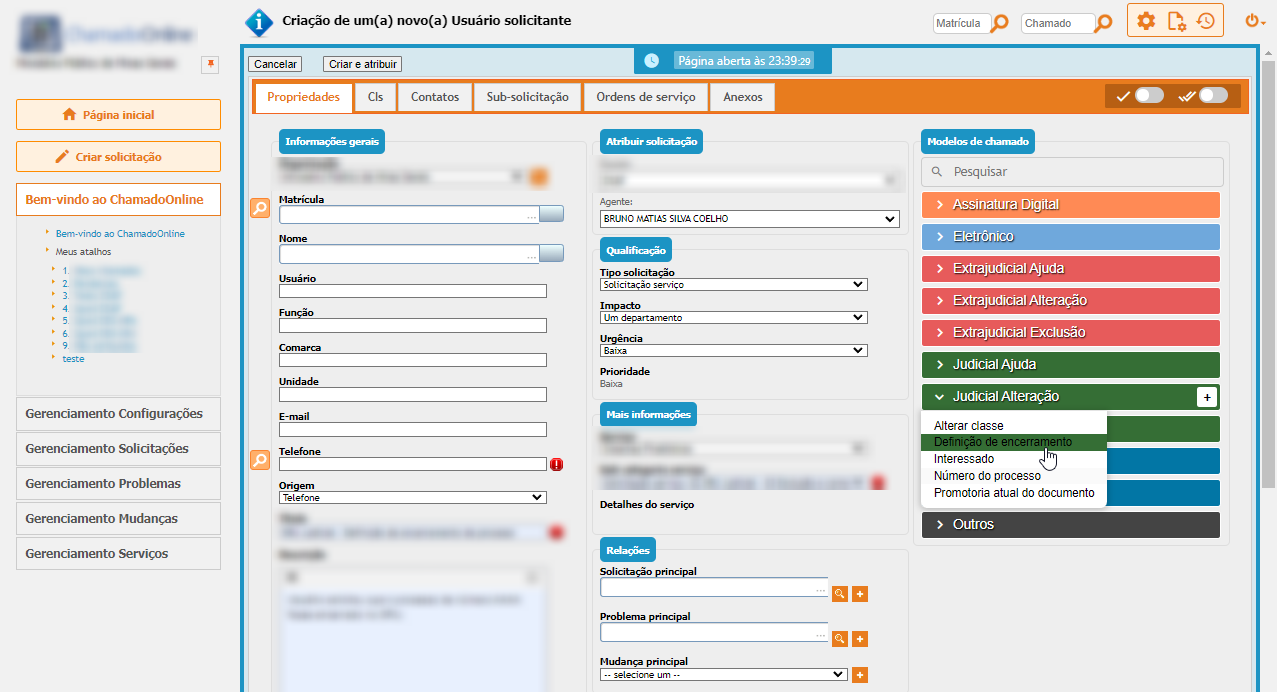Open Gerenciamento Problemas sidebar section

(119, 484)
